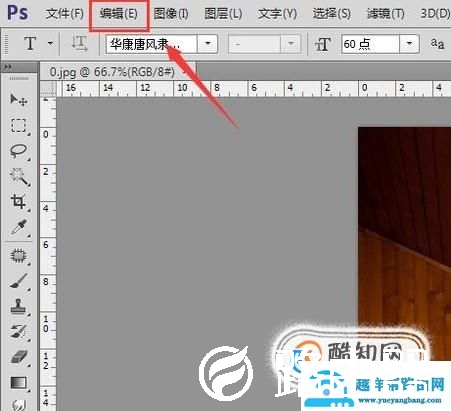Click the font size field 60 点
451x411 pixels.
tap(370, 44)
